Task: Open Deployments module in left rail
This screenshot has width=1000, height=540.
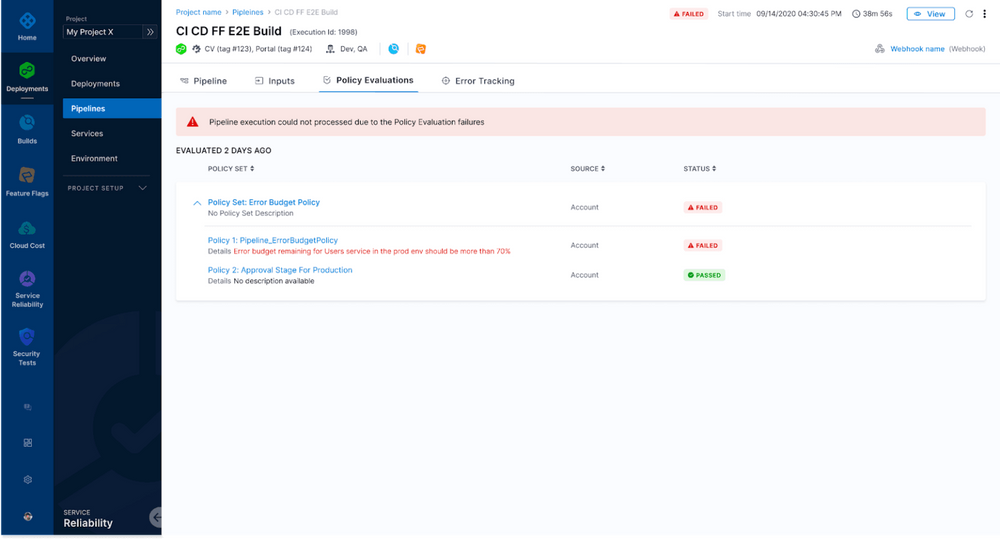Action: coord(27,77)
